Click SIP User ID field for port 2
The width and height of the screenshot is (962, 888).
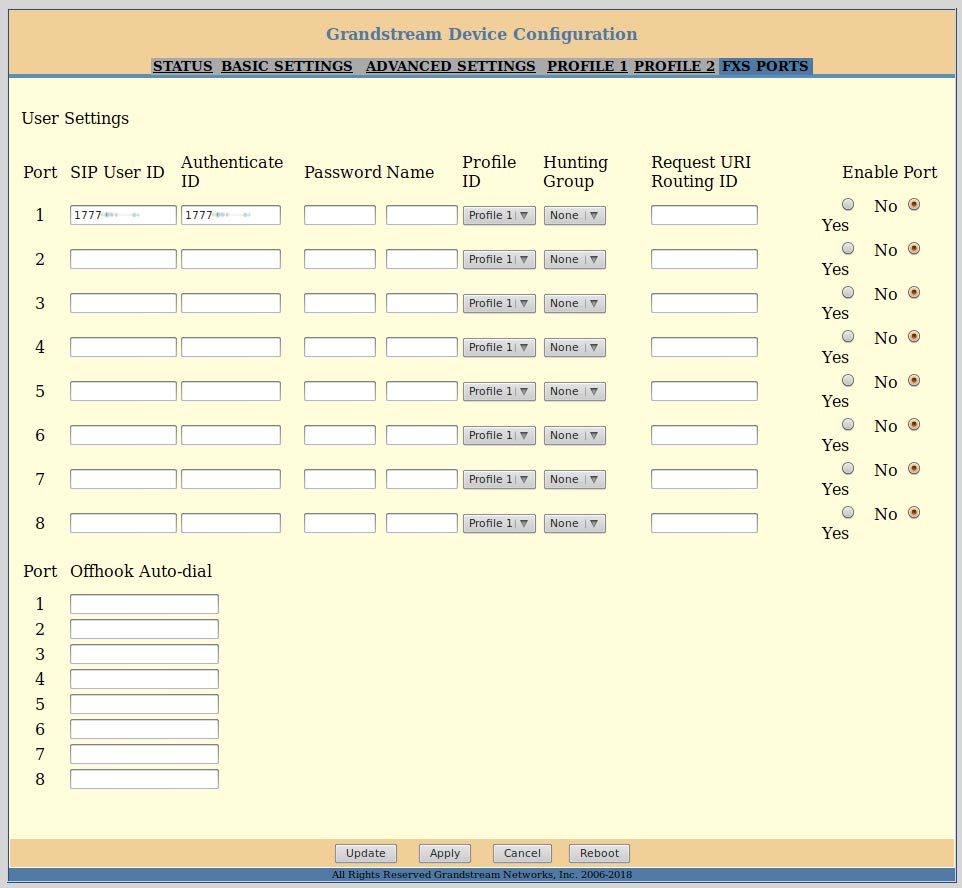[123, 259]
